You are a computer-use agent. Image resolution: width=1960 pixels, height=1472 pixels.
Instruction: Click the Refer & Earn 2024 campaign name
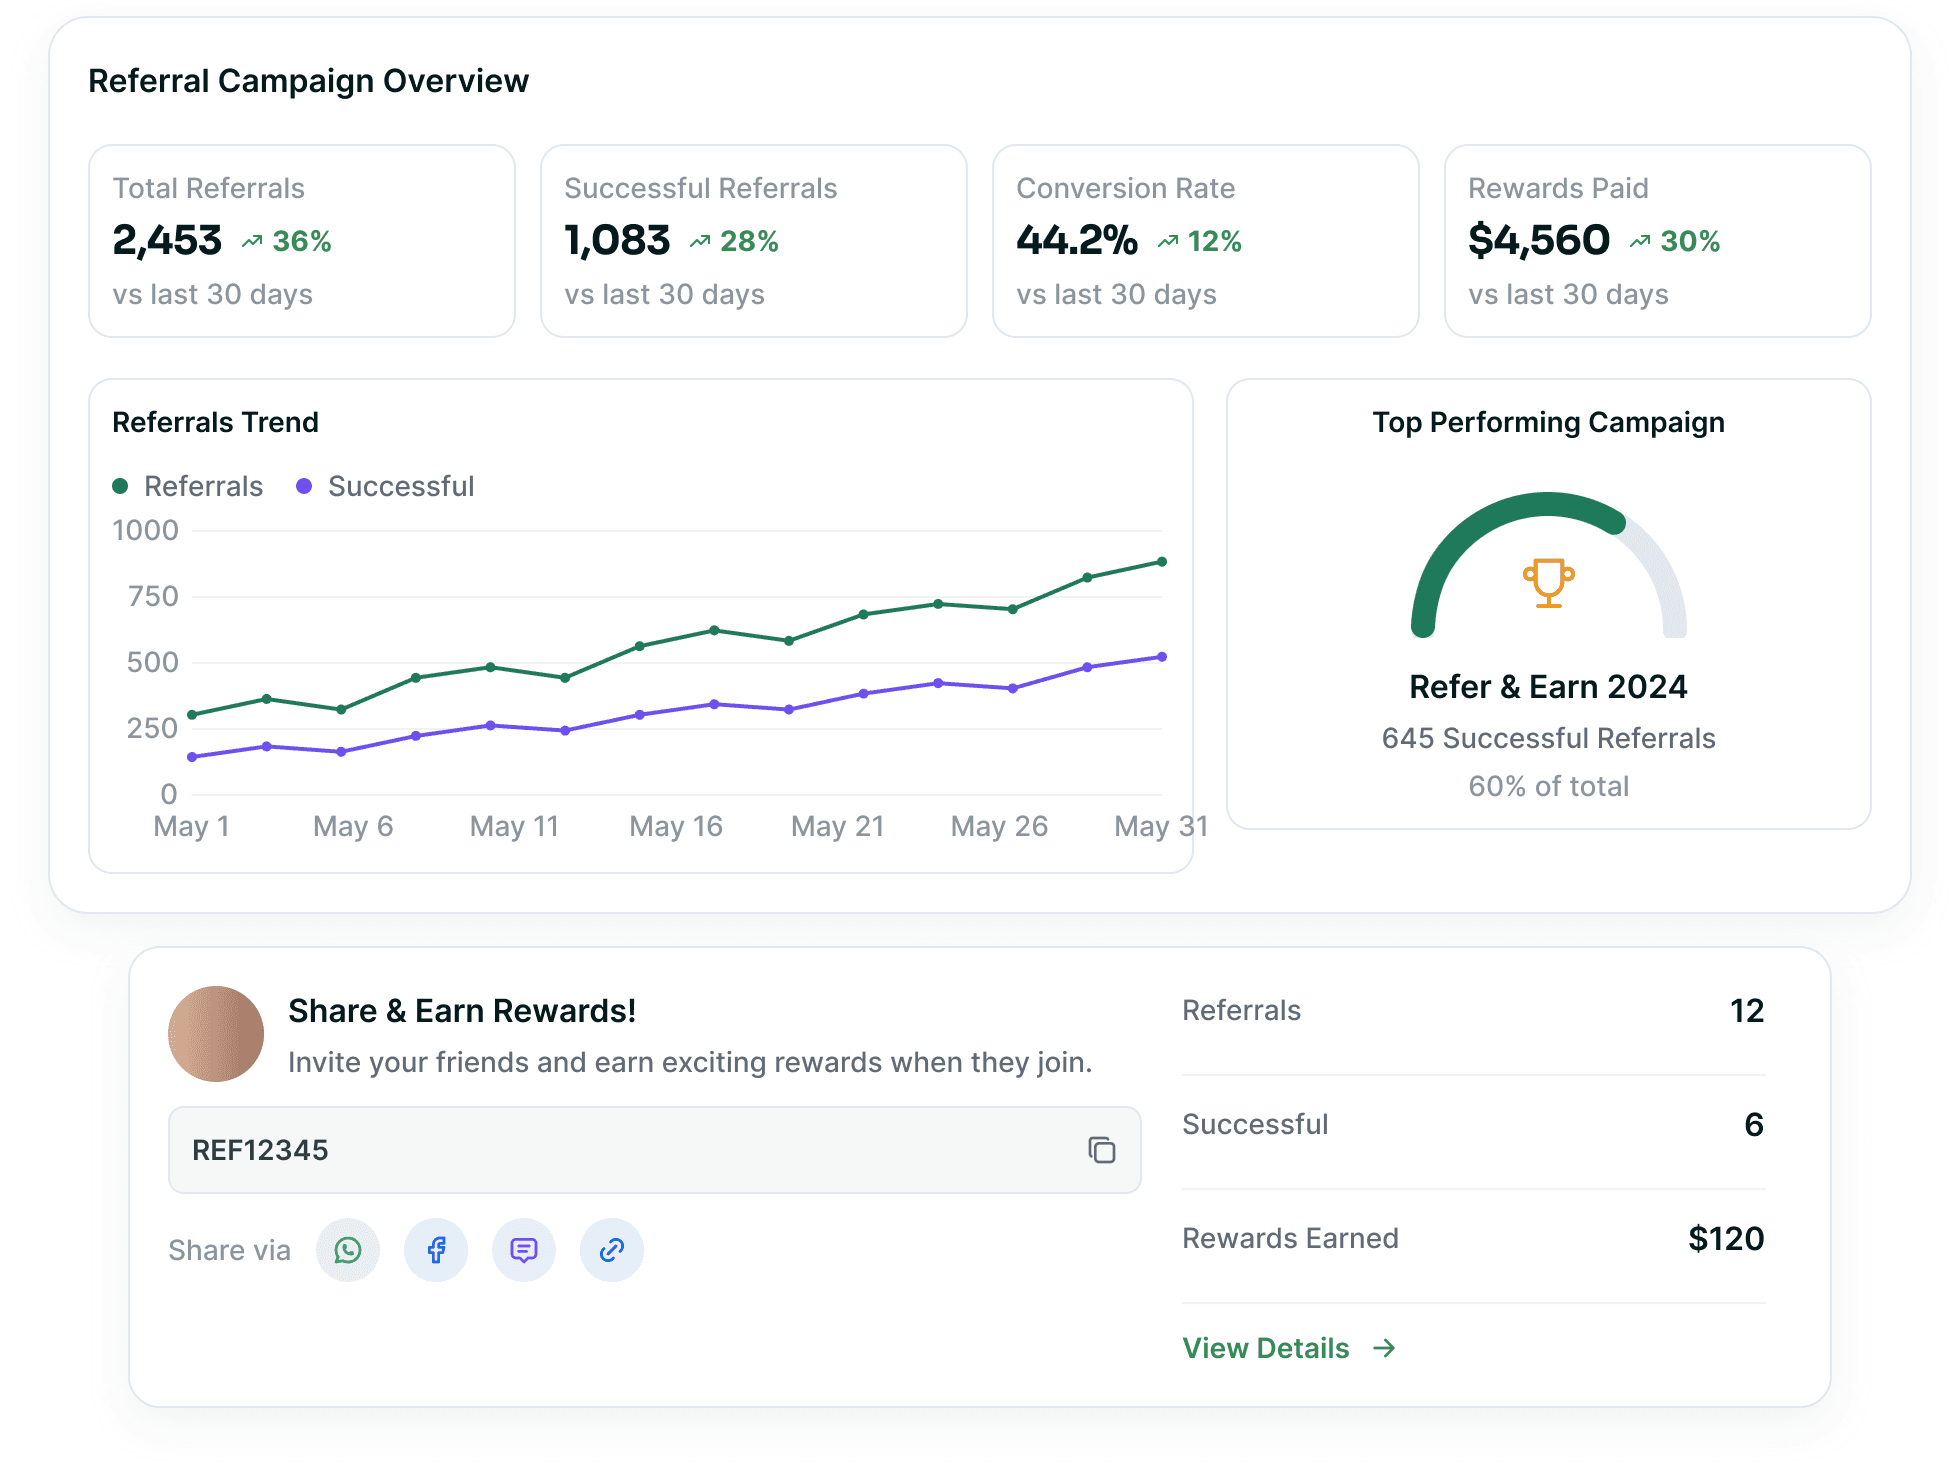pyautogui.click(x=1548, y=687)
